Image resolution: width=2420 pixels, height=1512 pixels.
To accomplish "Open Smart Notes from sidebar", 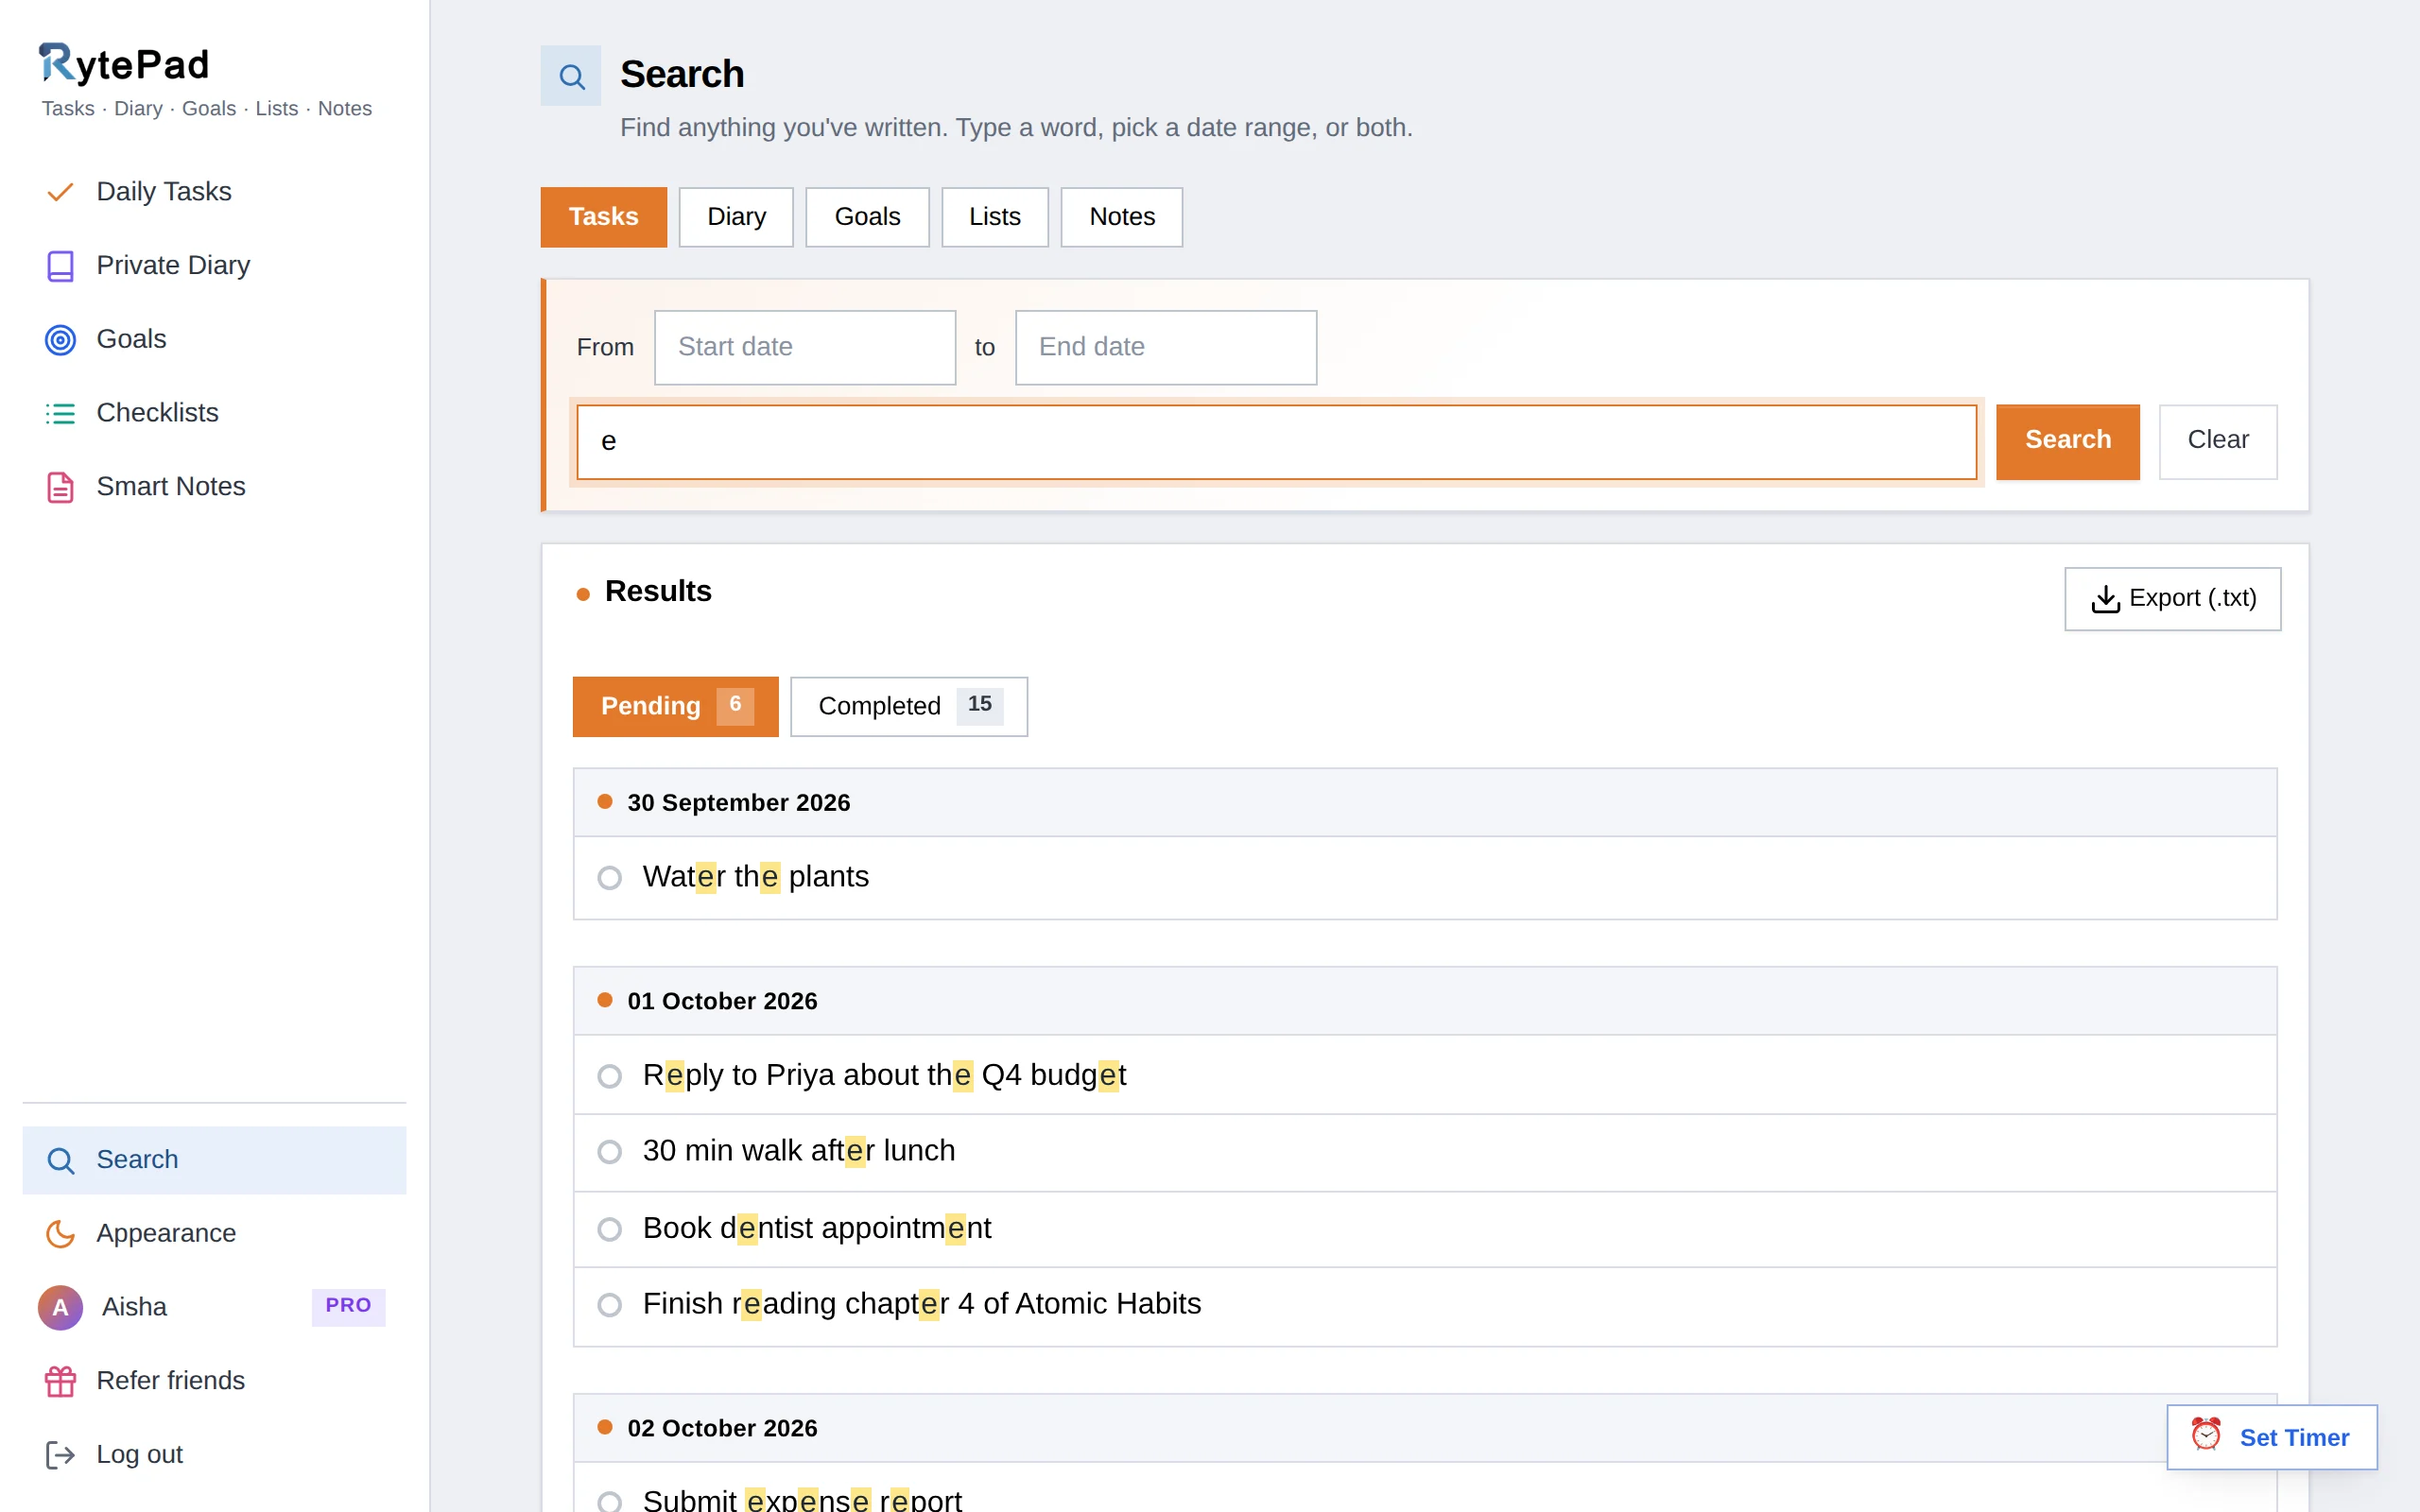I will (214, 487).
